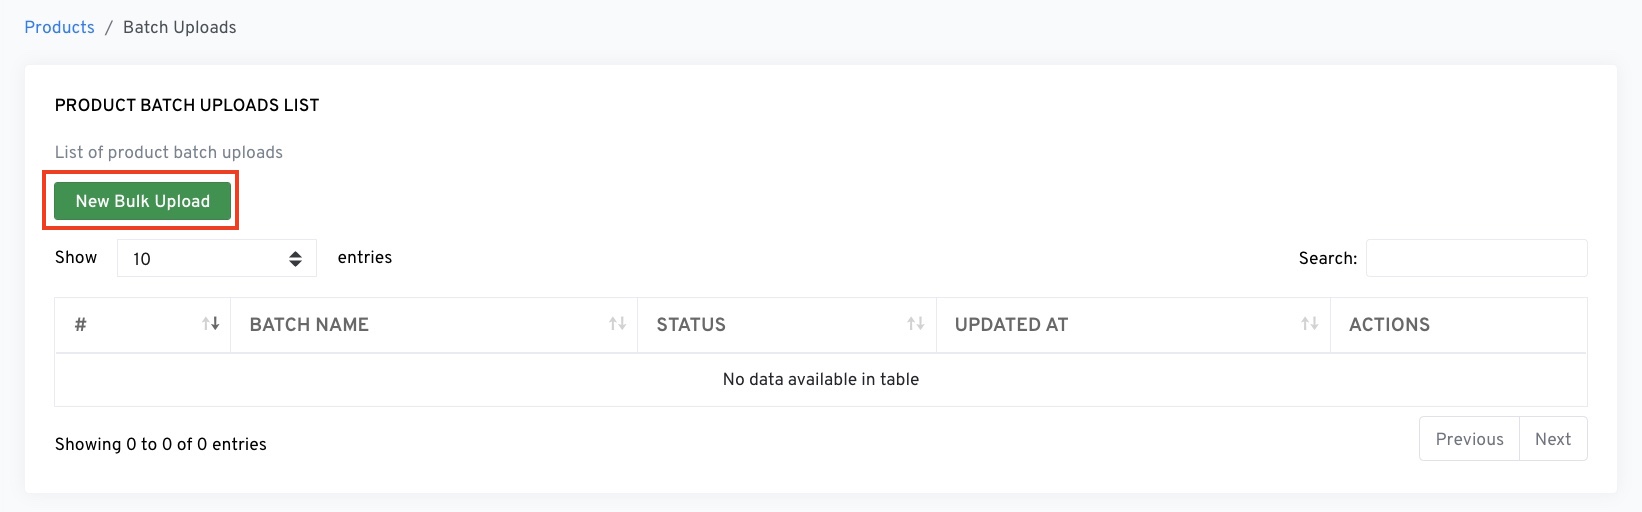Click the Batch Name column sort icon
Viewport: 1642px width, 512px height.
coord(617,324)
